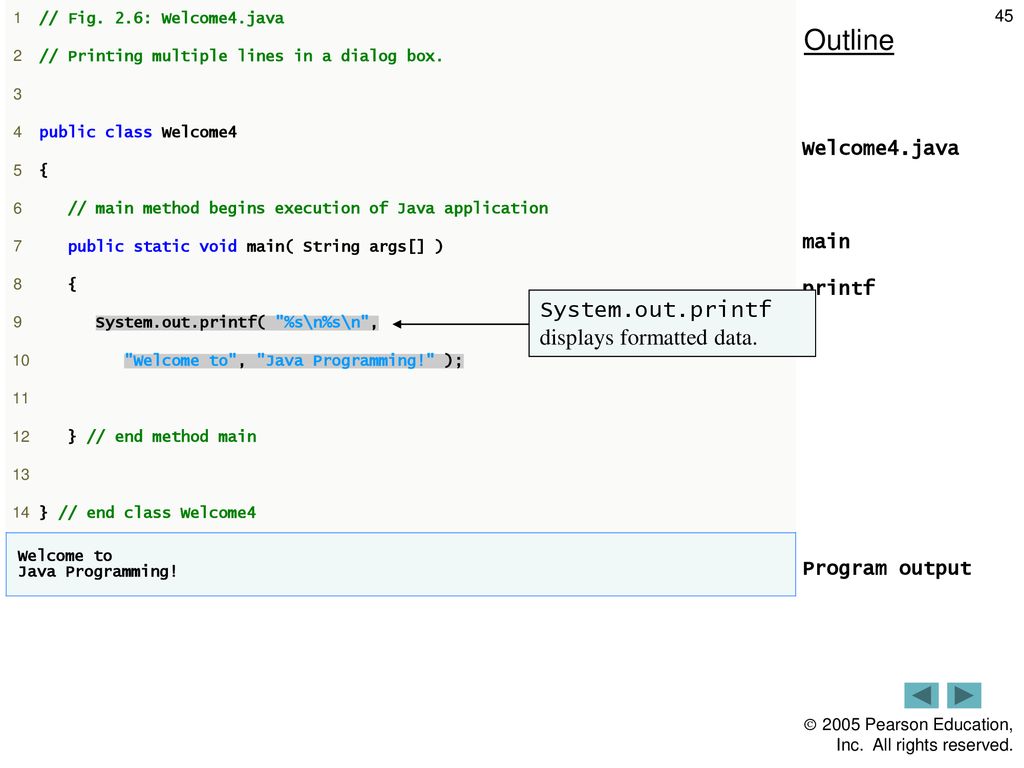Click the '// end class Welcome4' comment
1024x768 pixels.
[157, 513]
